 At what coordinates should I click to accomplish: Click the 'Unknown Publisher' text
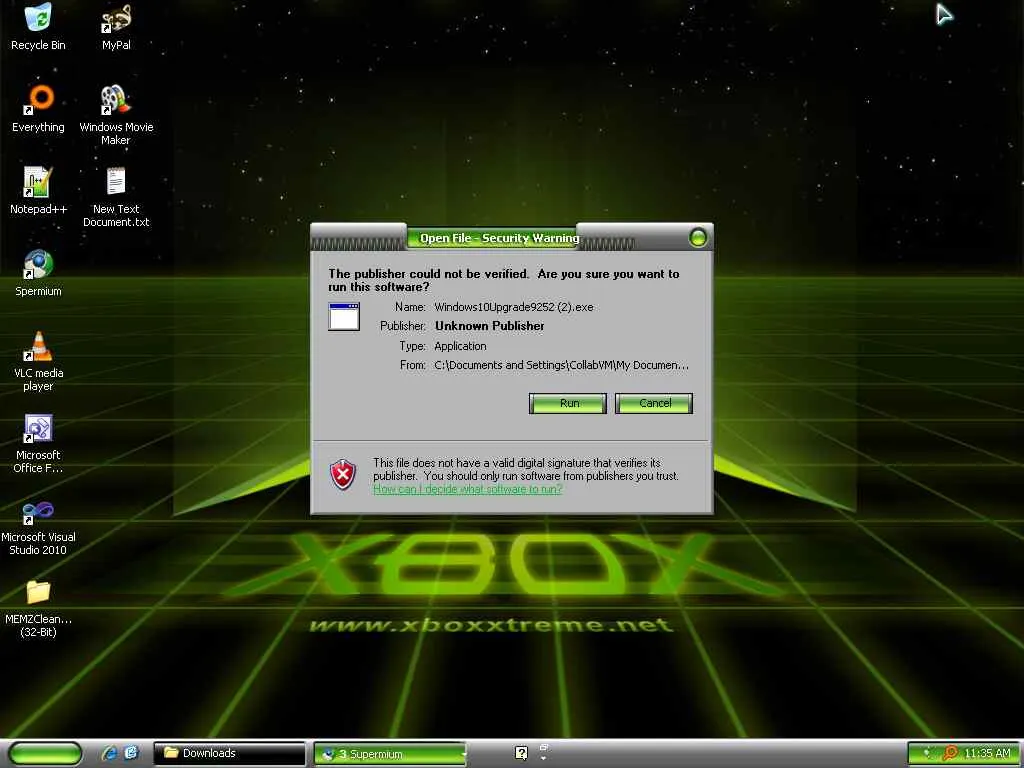point(489,326)
